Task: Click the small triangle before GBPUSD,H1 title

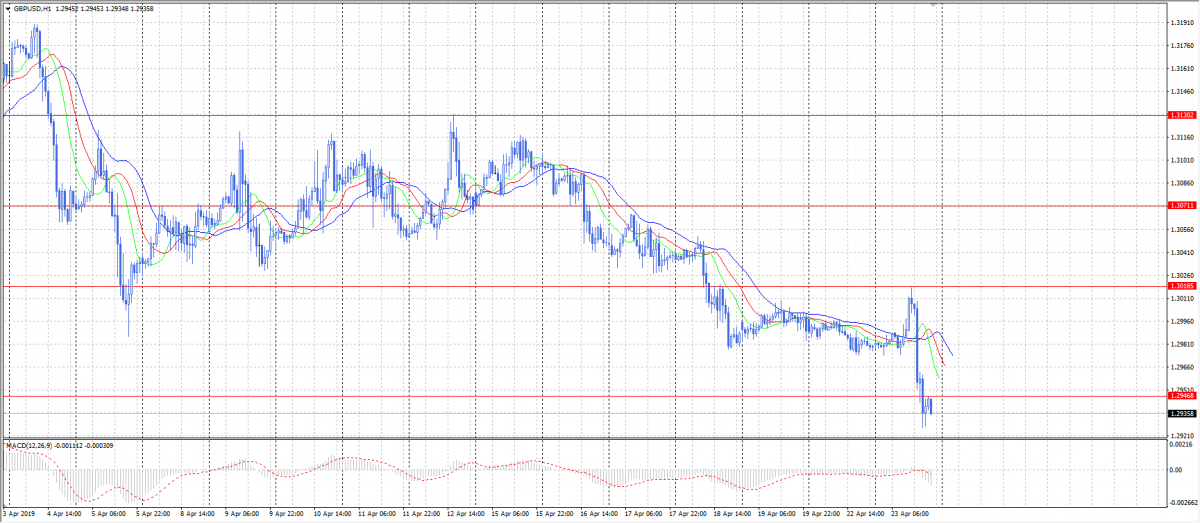Action: pos(8,8)
